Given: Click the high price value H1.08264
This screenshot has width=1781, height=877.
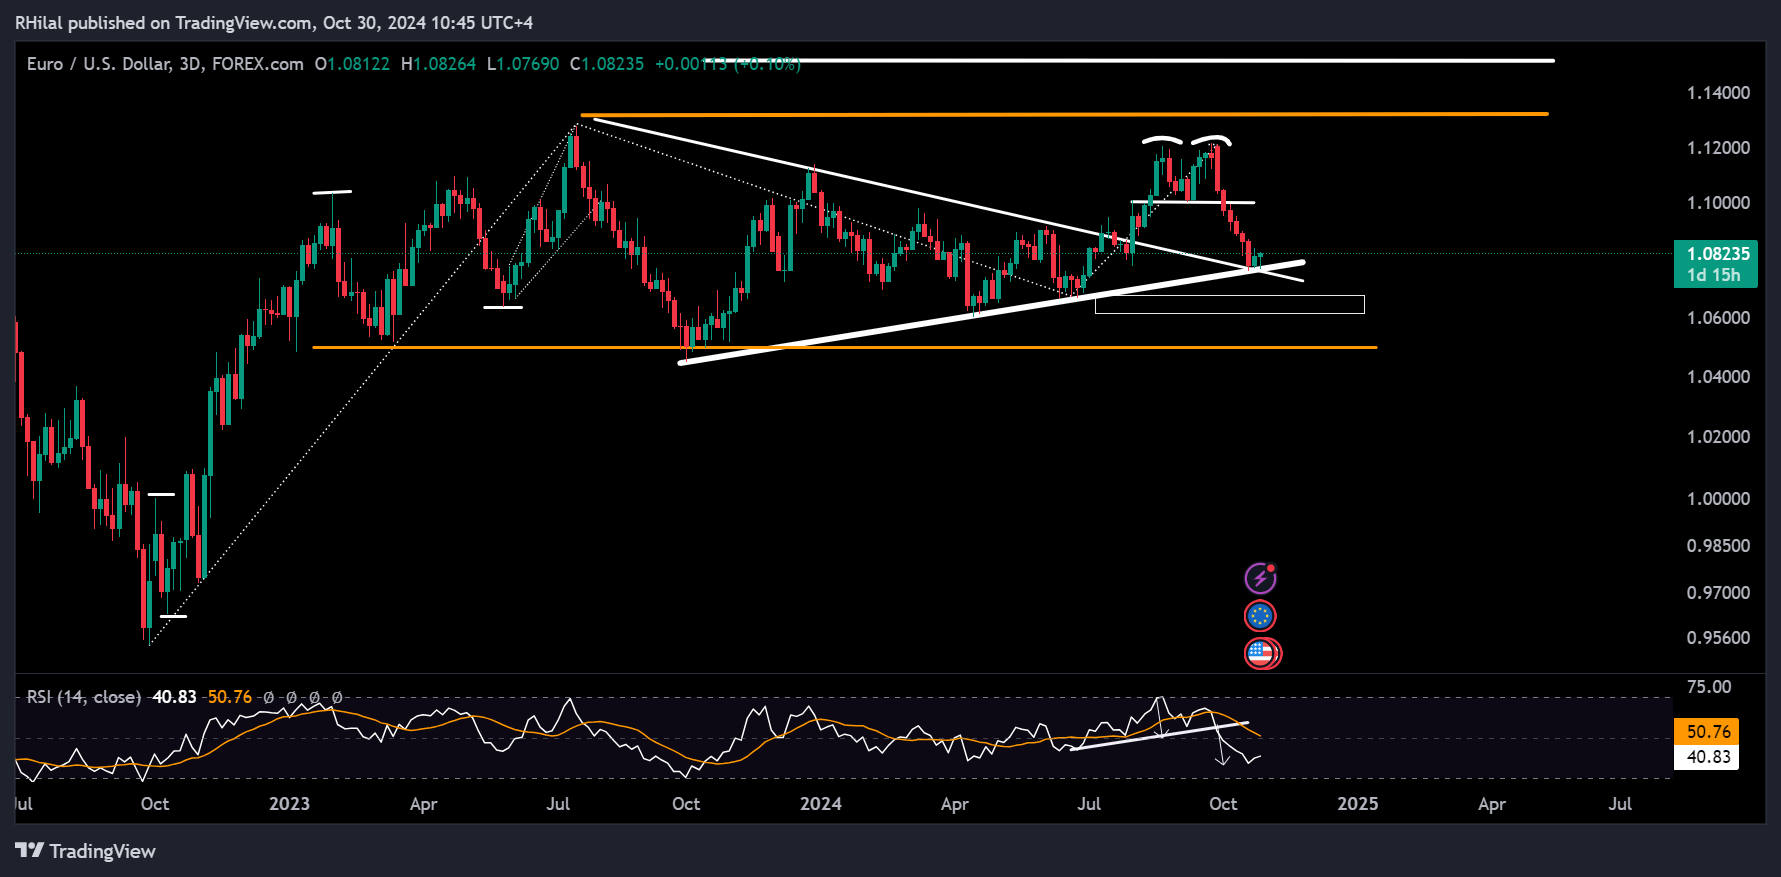Looking at the screenshot, I should point(438,64).
